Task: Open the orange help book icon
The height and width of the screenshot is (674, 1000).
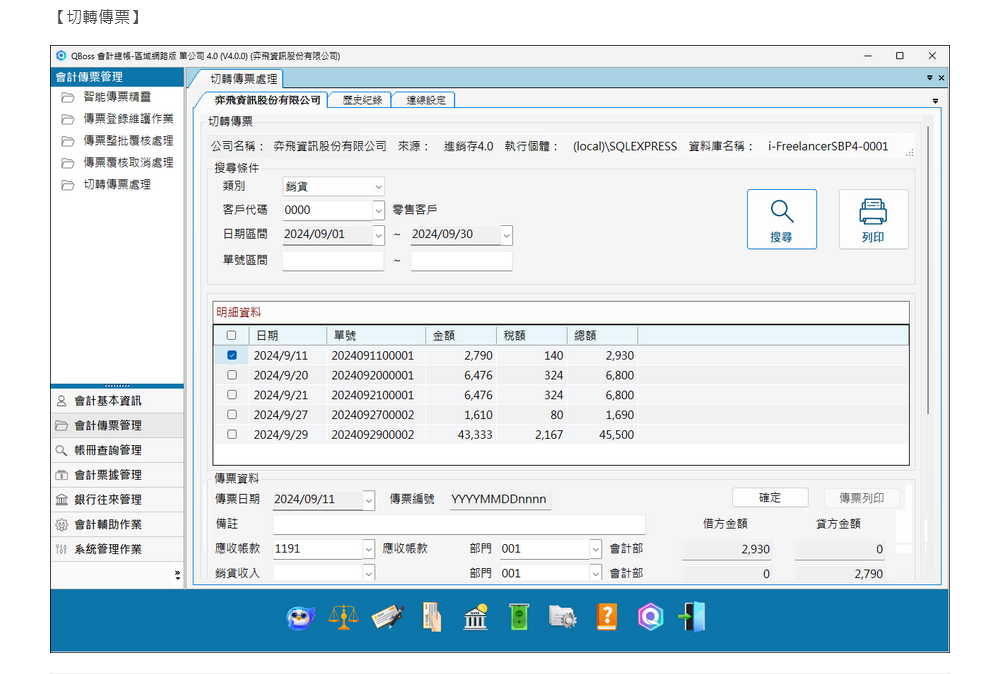Action: [607, 617]
